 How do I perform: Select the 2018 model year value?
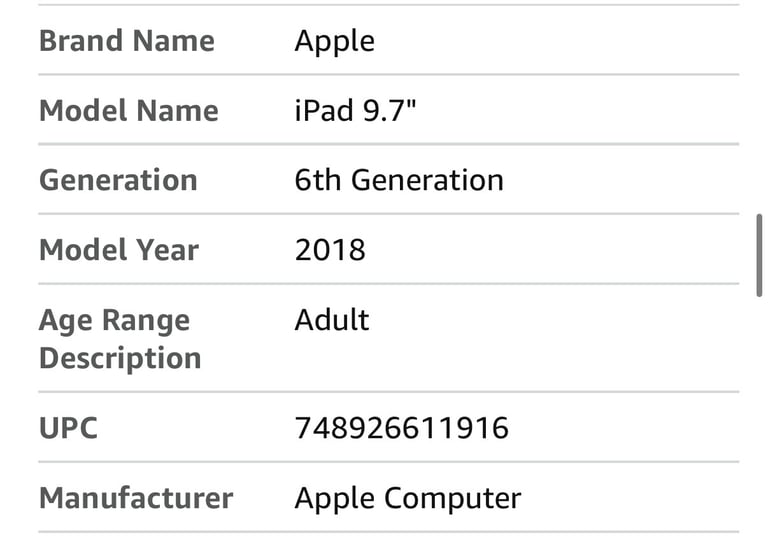coord(330,250)
